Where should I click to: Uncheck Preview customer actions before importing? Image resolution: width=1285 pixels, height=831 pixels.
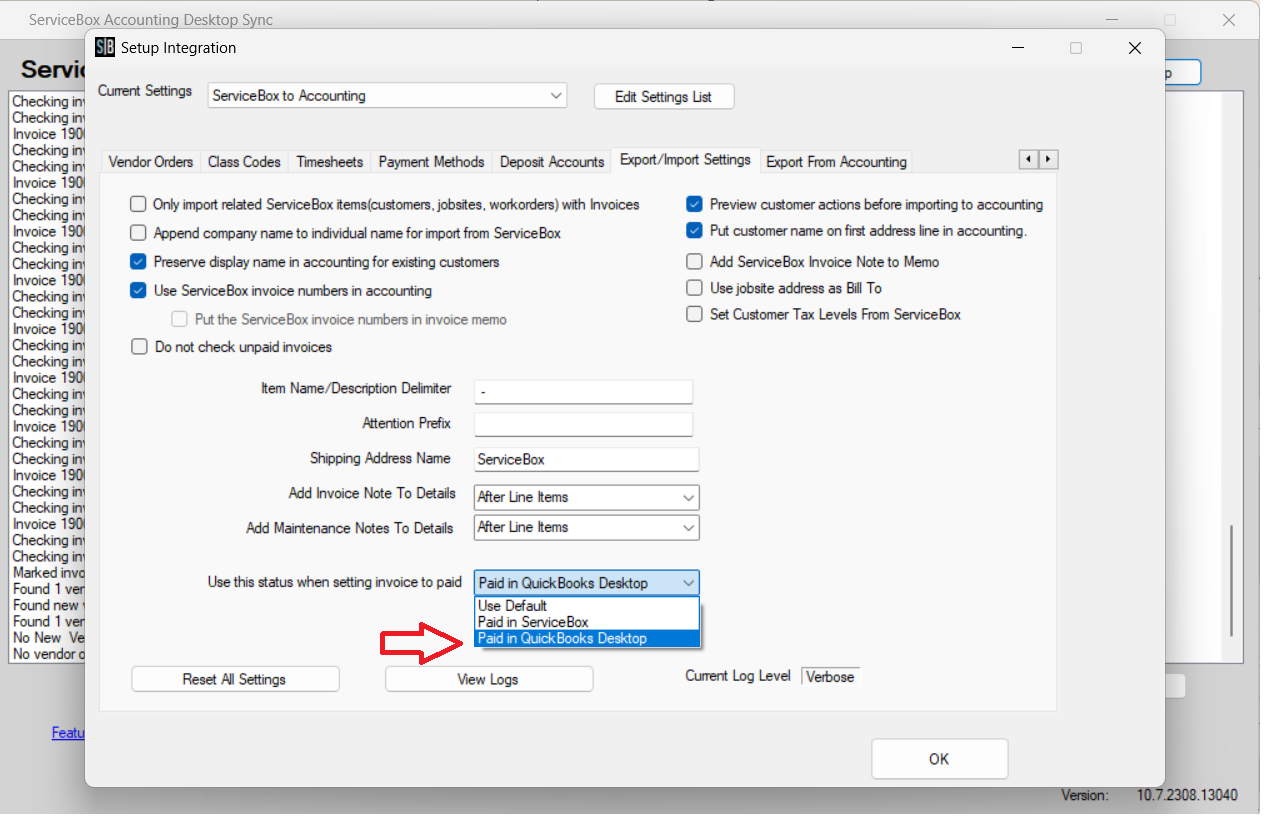pyautogui.click(x=694, y=204)
